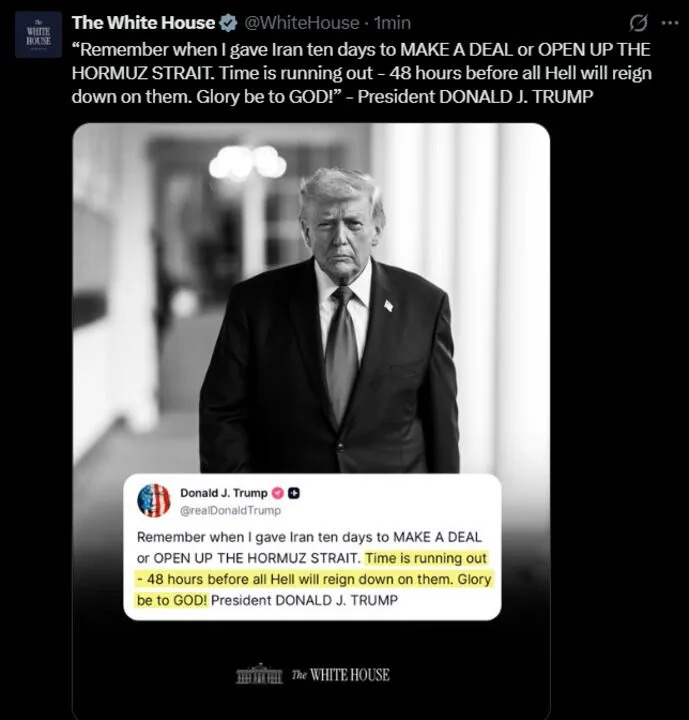The width and height of the screenshot is (689, 720).
Task: Open the black-and-white Trump photo
Action: (x=311, y=298)
